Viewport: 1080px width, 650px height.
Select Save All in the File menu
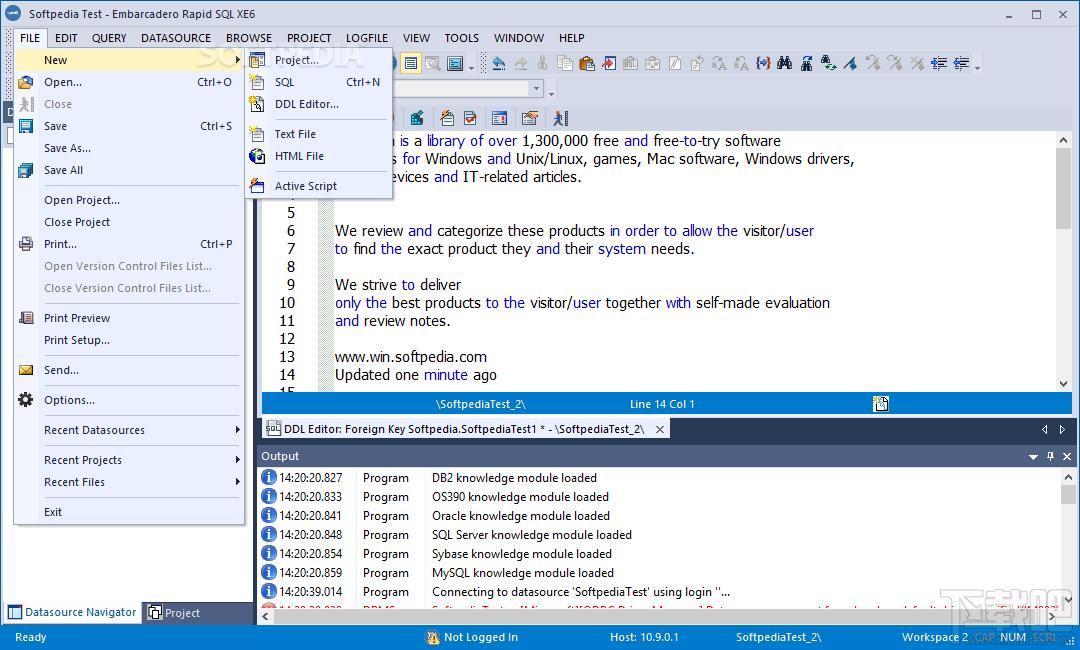tap(129, 170)
